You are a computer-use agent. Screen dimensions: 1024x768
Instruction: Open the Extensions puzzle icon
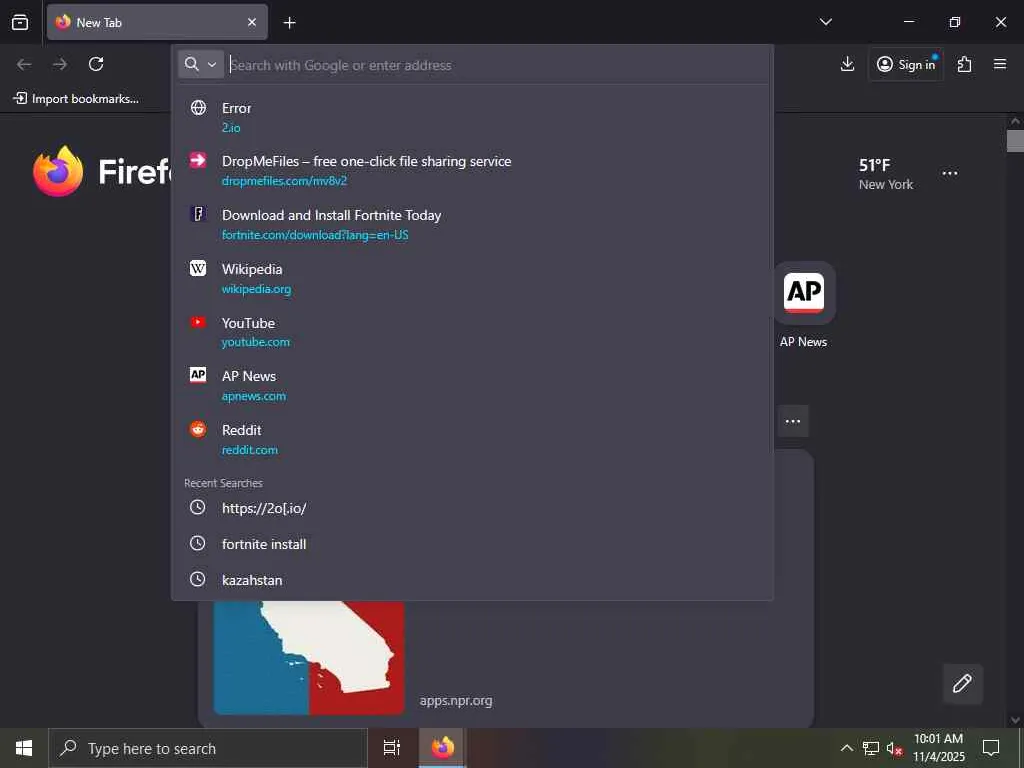(x=964, y=64)
